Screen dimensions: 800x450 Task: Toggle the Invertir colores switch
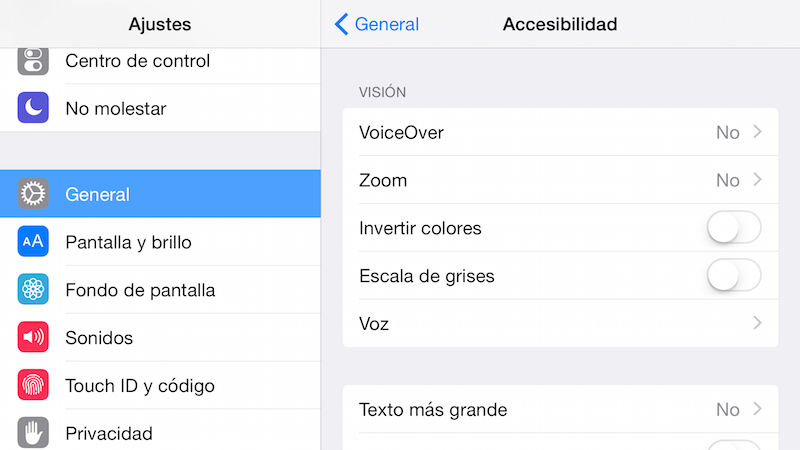click(x=734, y=228)
